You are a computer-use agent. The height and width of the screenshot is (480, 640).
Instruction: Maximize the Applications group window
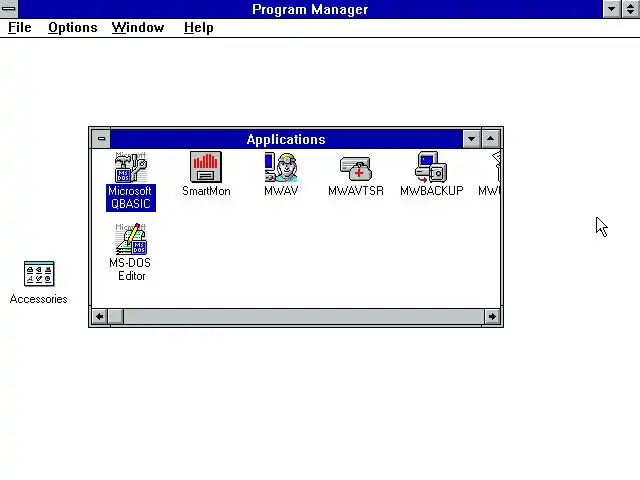(491, 139)
